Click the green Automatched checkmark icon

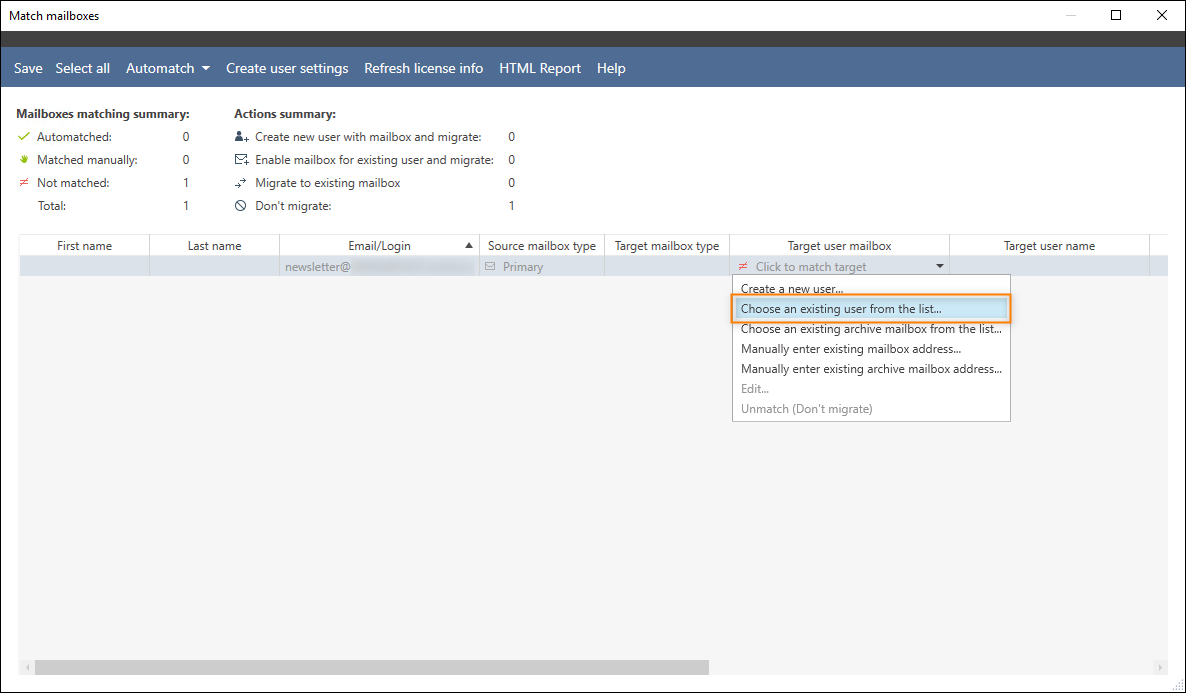point(23,137)
